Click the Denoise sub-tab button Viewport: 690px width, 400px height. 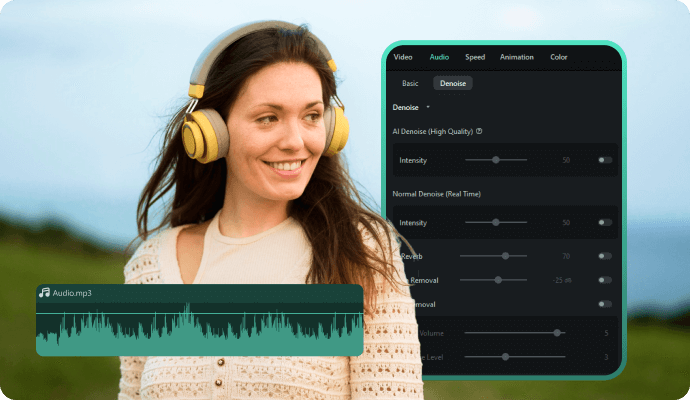pyautogui.click(x=453, y=83)
